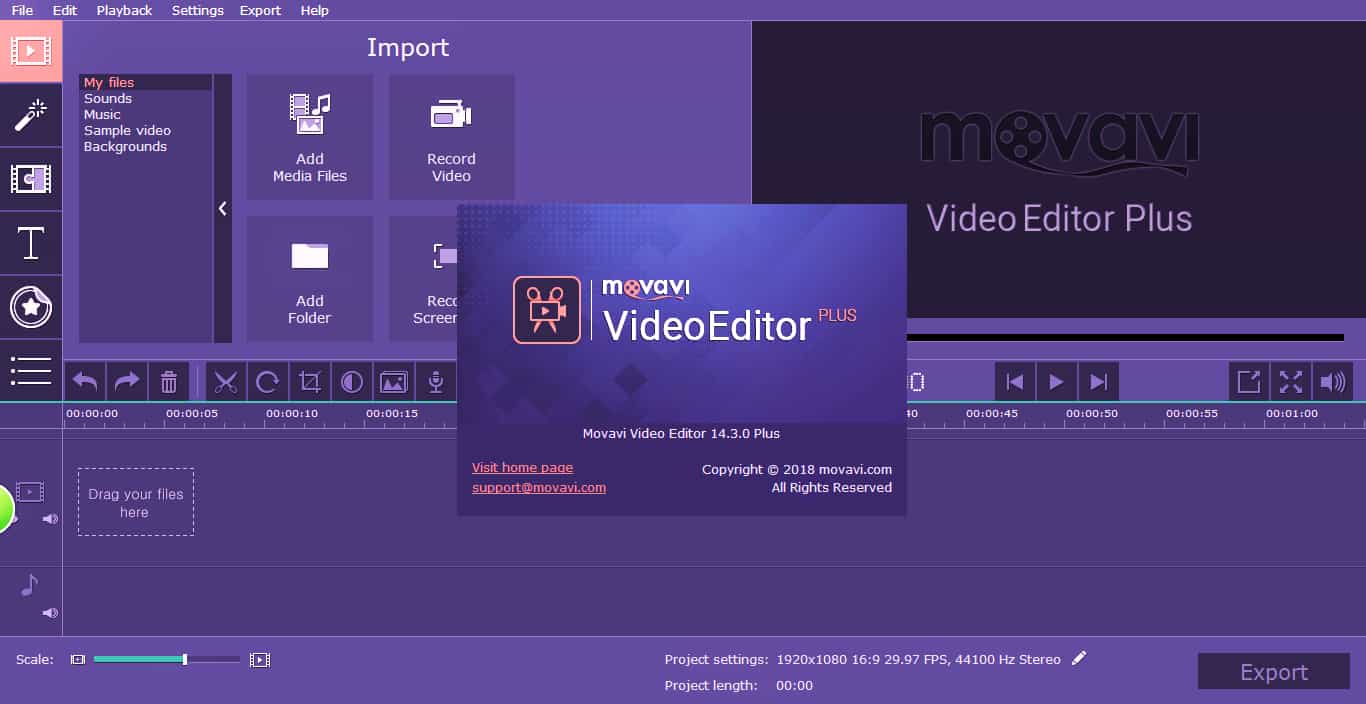Click support@movavi.com email link
The height and width of the screenshot is (704, 1366).
click(x=539, y=488)
